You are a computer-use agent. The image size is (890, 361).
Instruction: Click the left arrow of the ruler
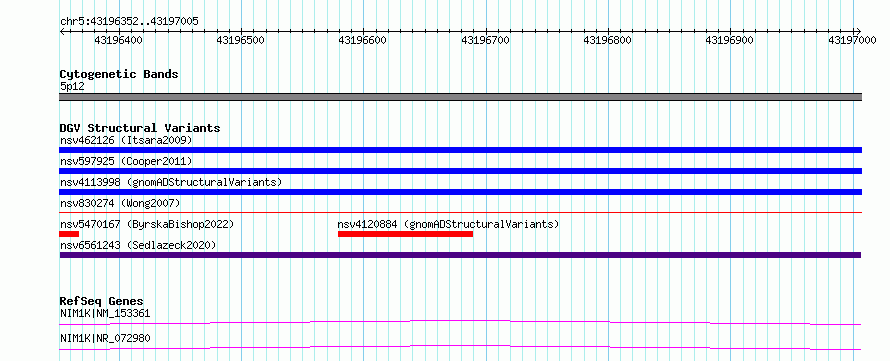click(62, 31)
